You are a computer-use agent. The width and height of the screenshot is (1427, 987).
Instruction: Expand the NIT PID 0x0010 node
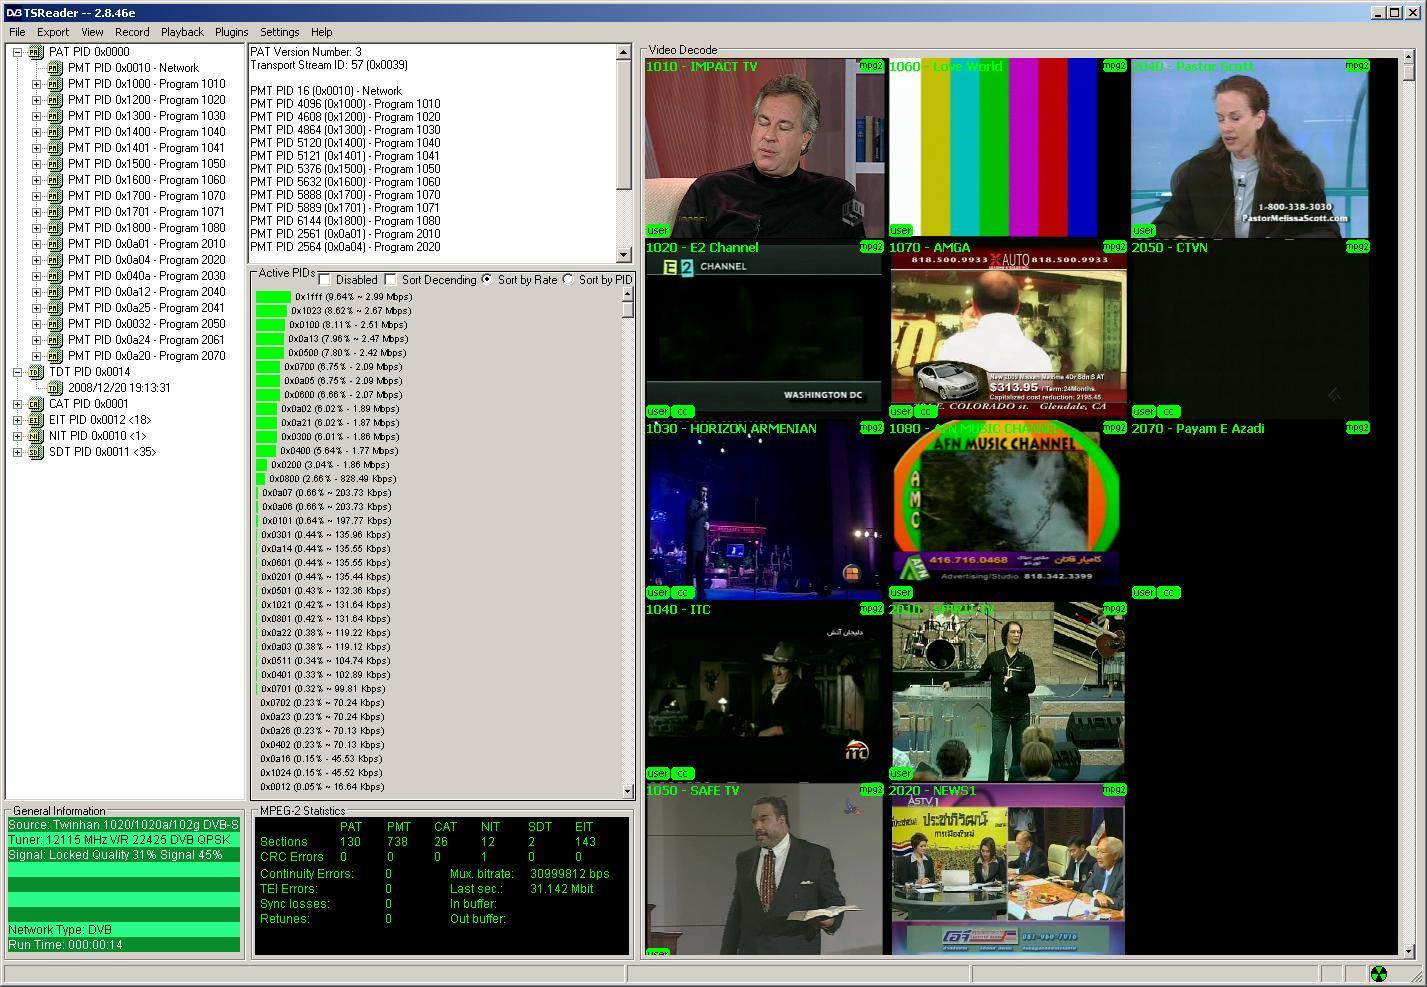pyautogui.click(x=17, y=436)
